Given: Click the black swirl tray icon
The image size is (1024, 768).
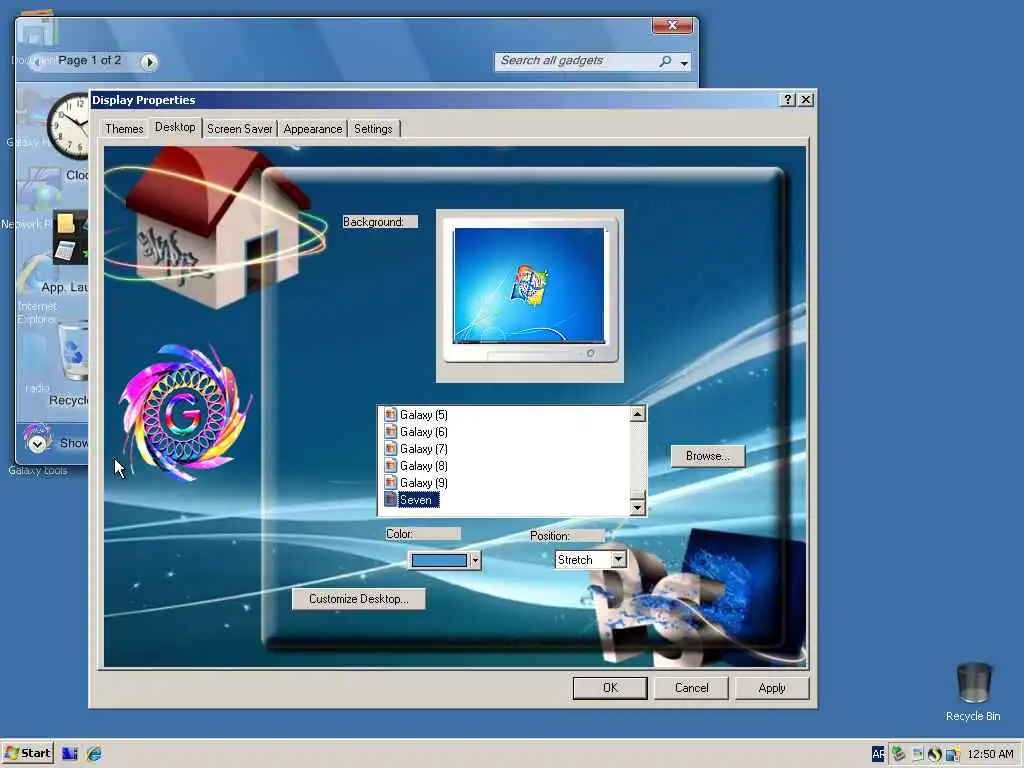Looking at the screenshot, I should coord(935,754).
